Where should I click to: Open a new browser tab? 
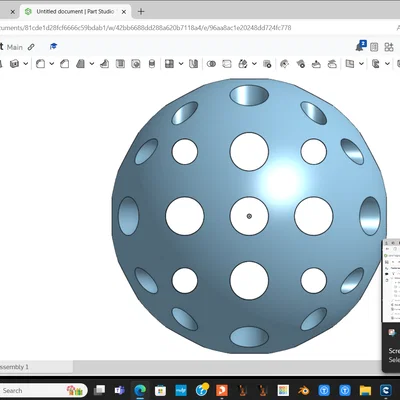(141, 12)
